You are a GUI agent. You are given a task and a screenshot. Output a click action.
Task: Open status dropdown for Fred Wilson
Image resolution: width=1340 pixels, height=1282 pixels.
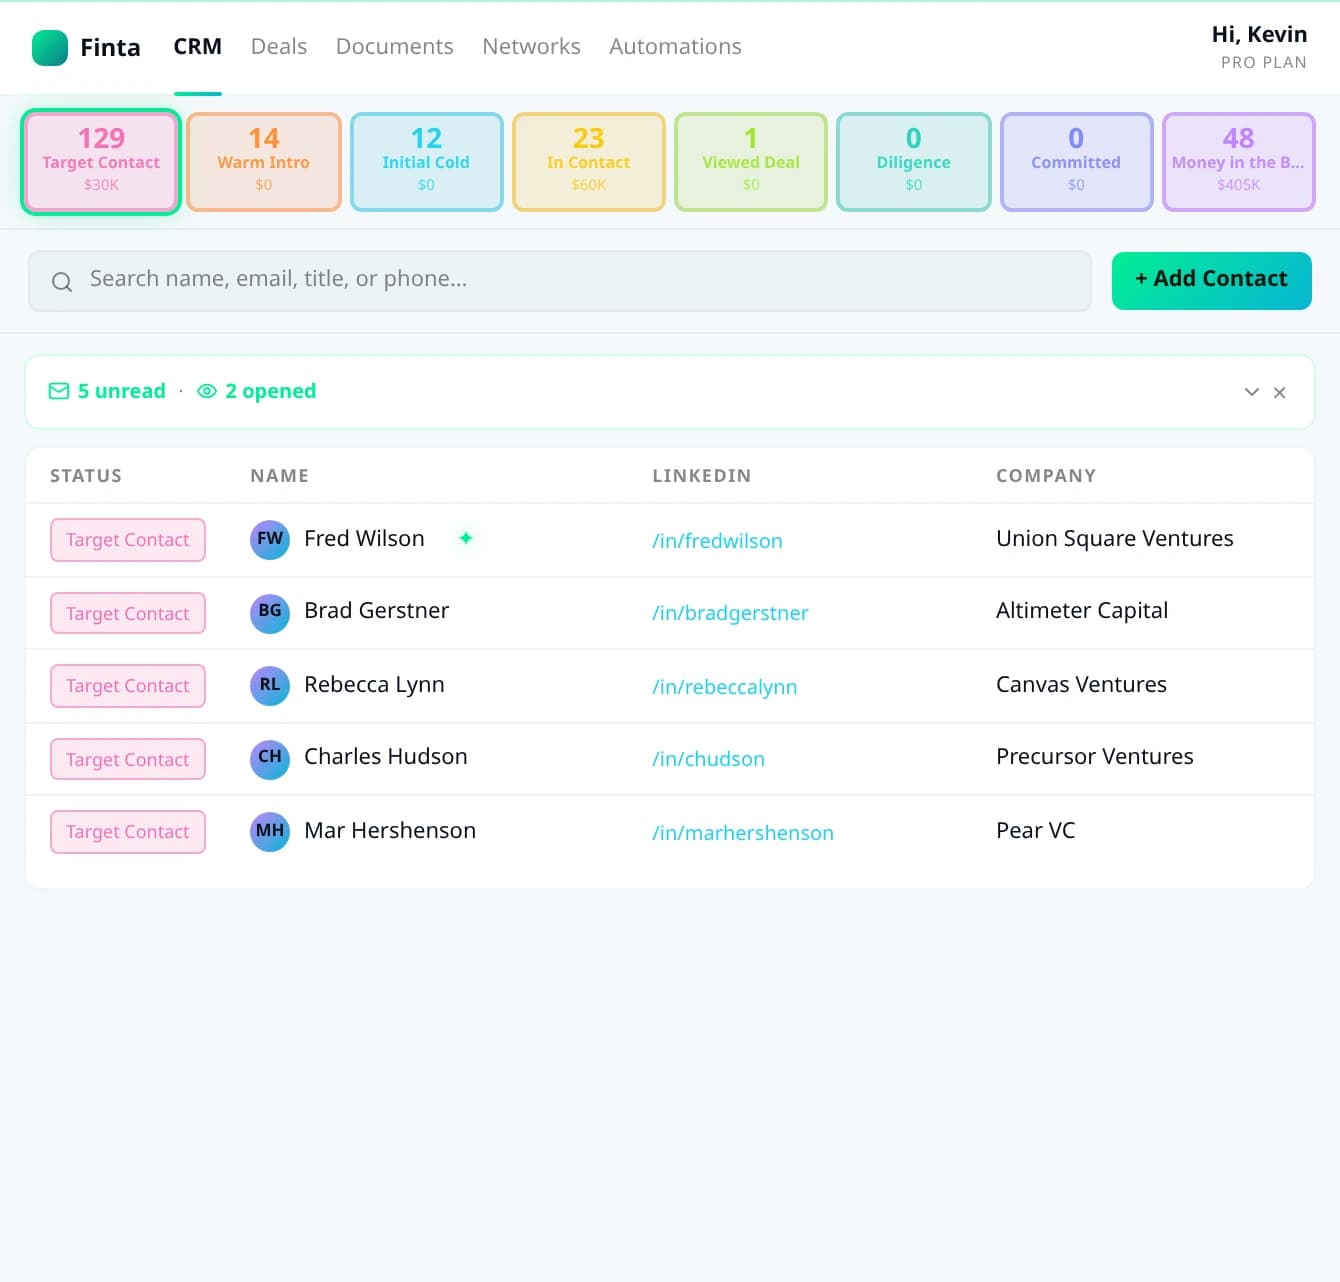pyautogui.click(x=128, y=540)
